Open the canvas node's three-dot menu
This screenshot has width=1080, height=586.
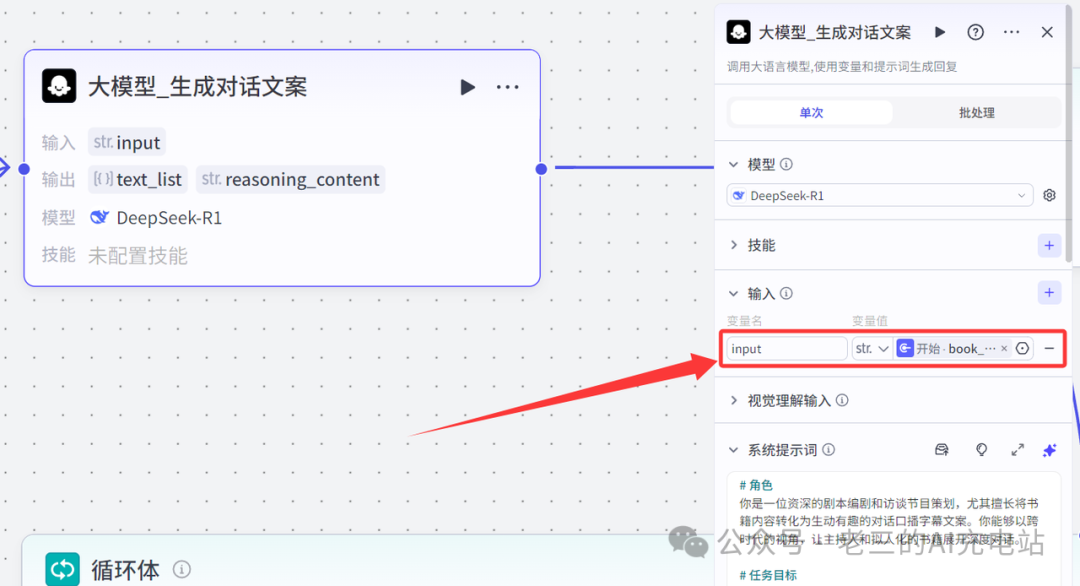(x=508, y=87)
